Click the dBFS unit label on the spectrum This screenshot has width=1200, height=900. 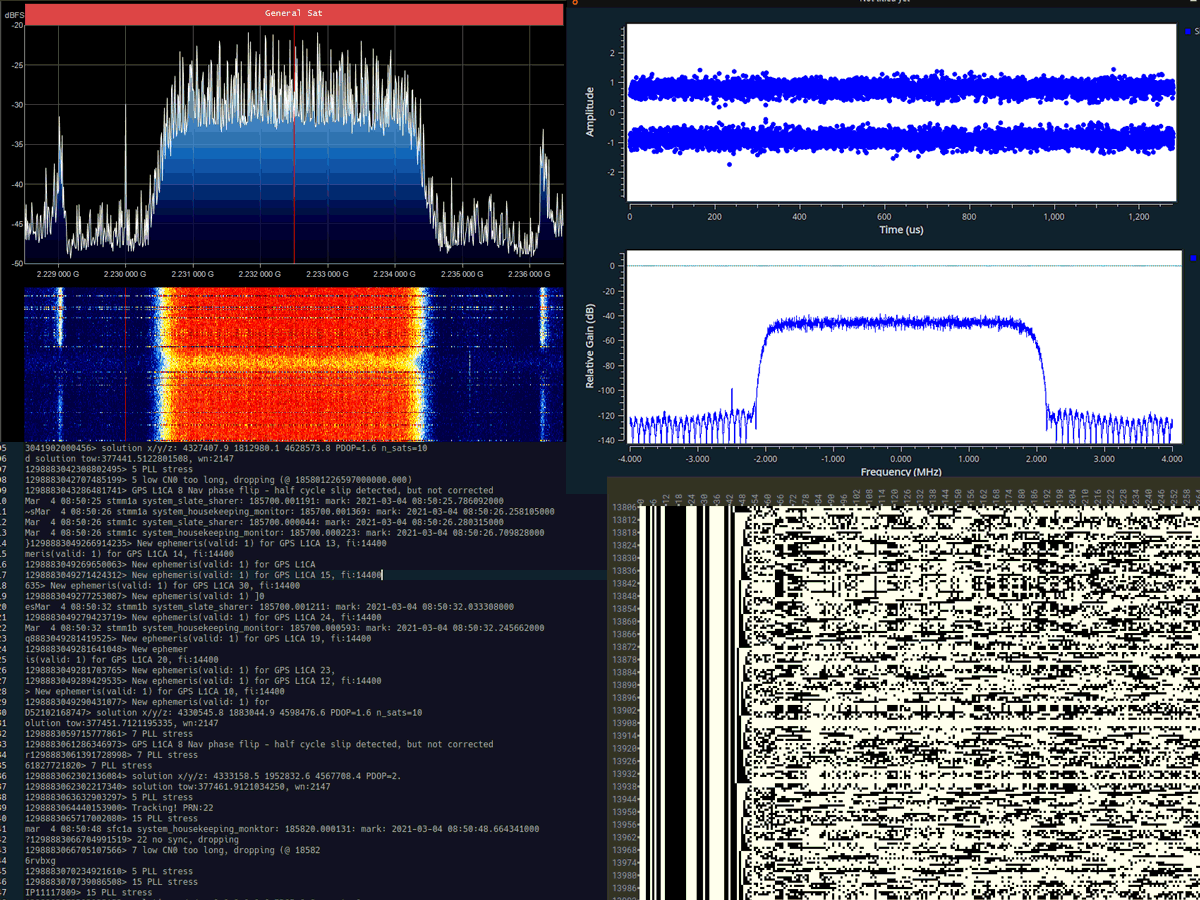click(x=13, y=14)
